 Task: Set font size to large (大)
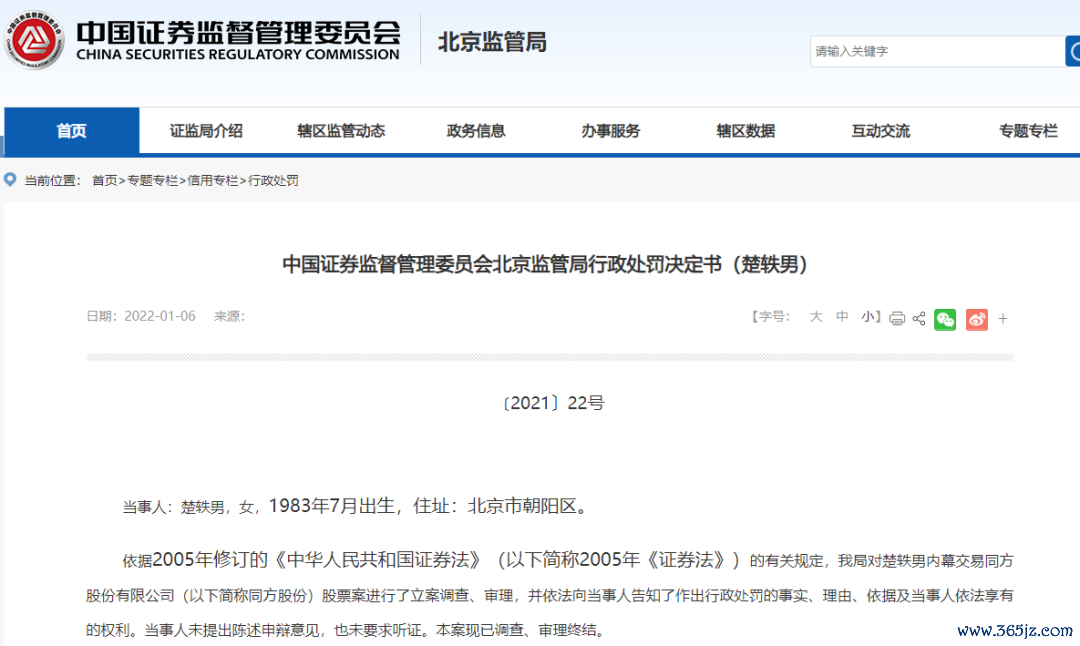(816, 317)
